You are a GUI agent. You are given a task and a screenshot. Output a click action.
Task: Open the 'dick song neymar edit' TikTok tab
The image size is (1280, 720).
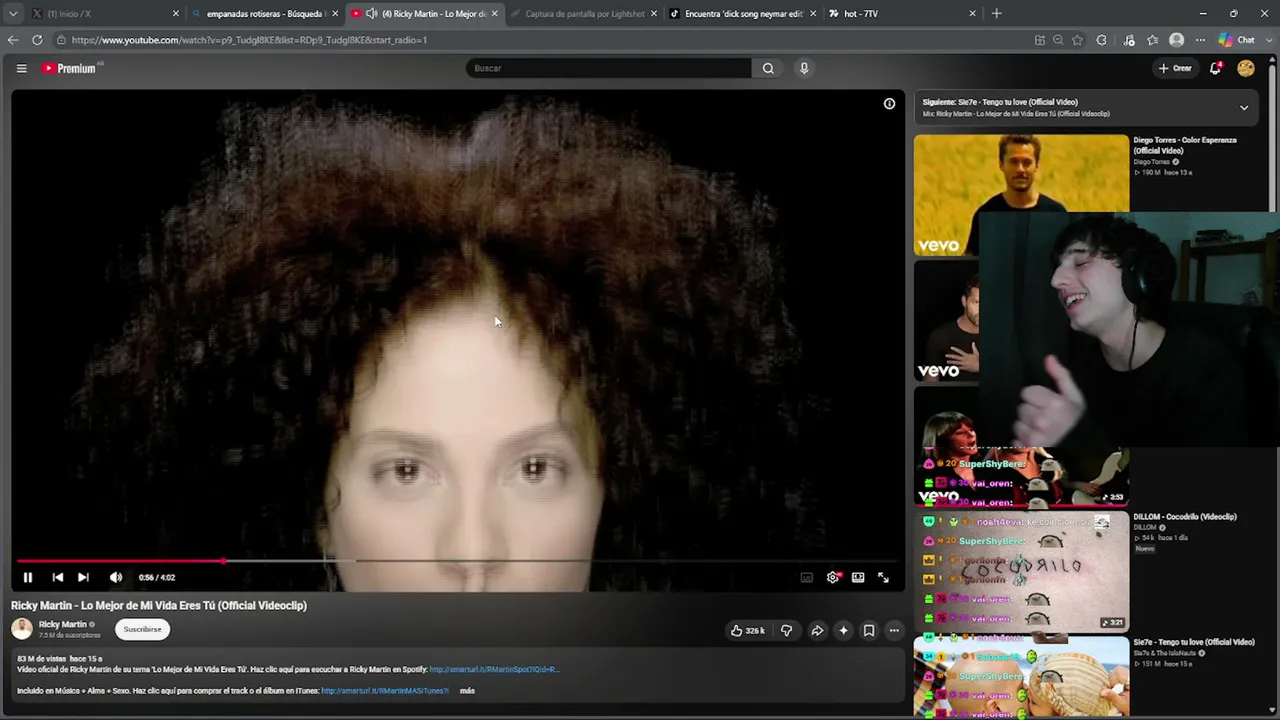coord(743,14)
